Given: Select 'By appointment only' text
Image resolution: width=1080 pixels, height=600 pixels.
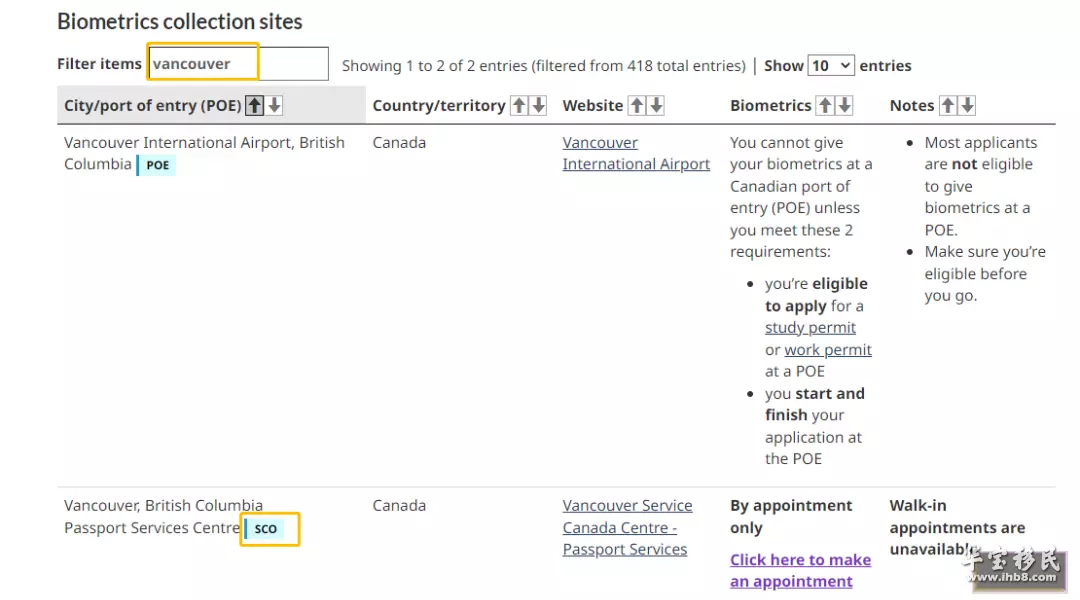Looking at the screenshot, I should click(x=791, y=516).
